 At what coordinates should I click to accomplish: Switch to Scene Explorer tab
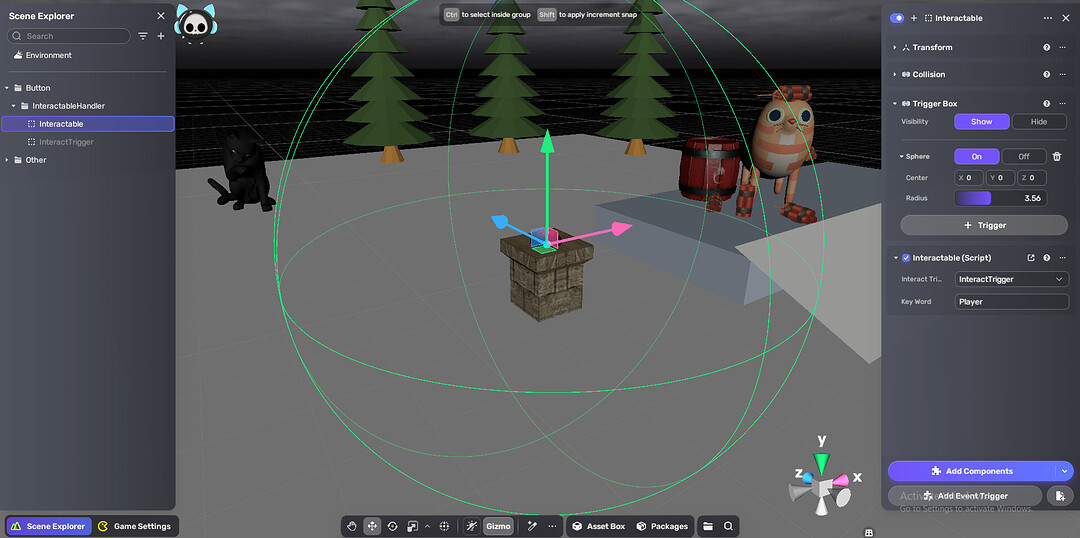pyautogui.click(x=48, y=526)
